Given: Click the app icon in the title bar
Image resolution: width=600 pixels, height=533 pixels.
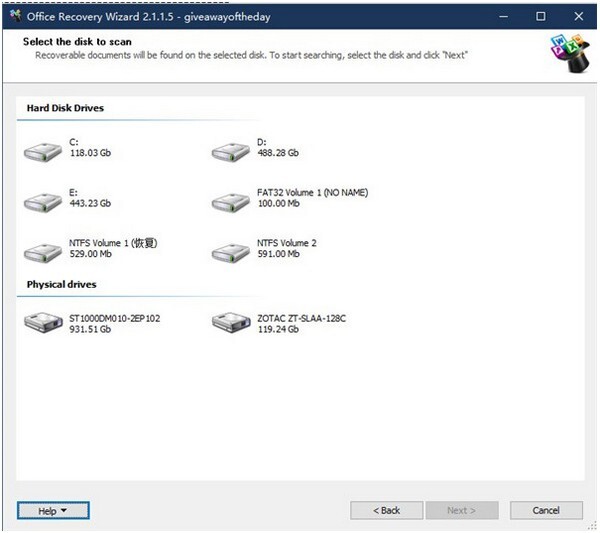Looking at the screenshot, I should coord(15,15).
